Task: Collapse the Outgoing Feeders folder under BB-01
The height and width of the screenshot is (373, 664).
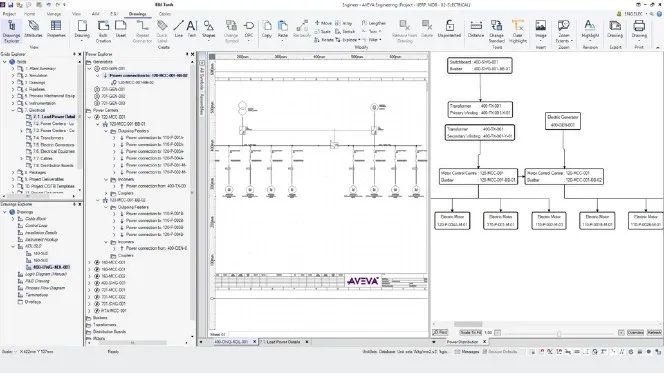Action: [x=106, y=131]
